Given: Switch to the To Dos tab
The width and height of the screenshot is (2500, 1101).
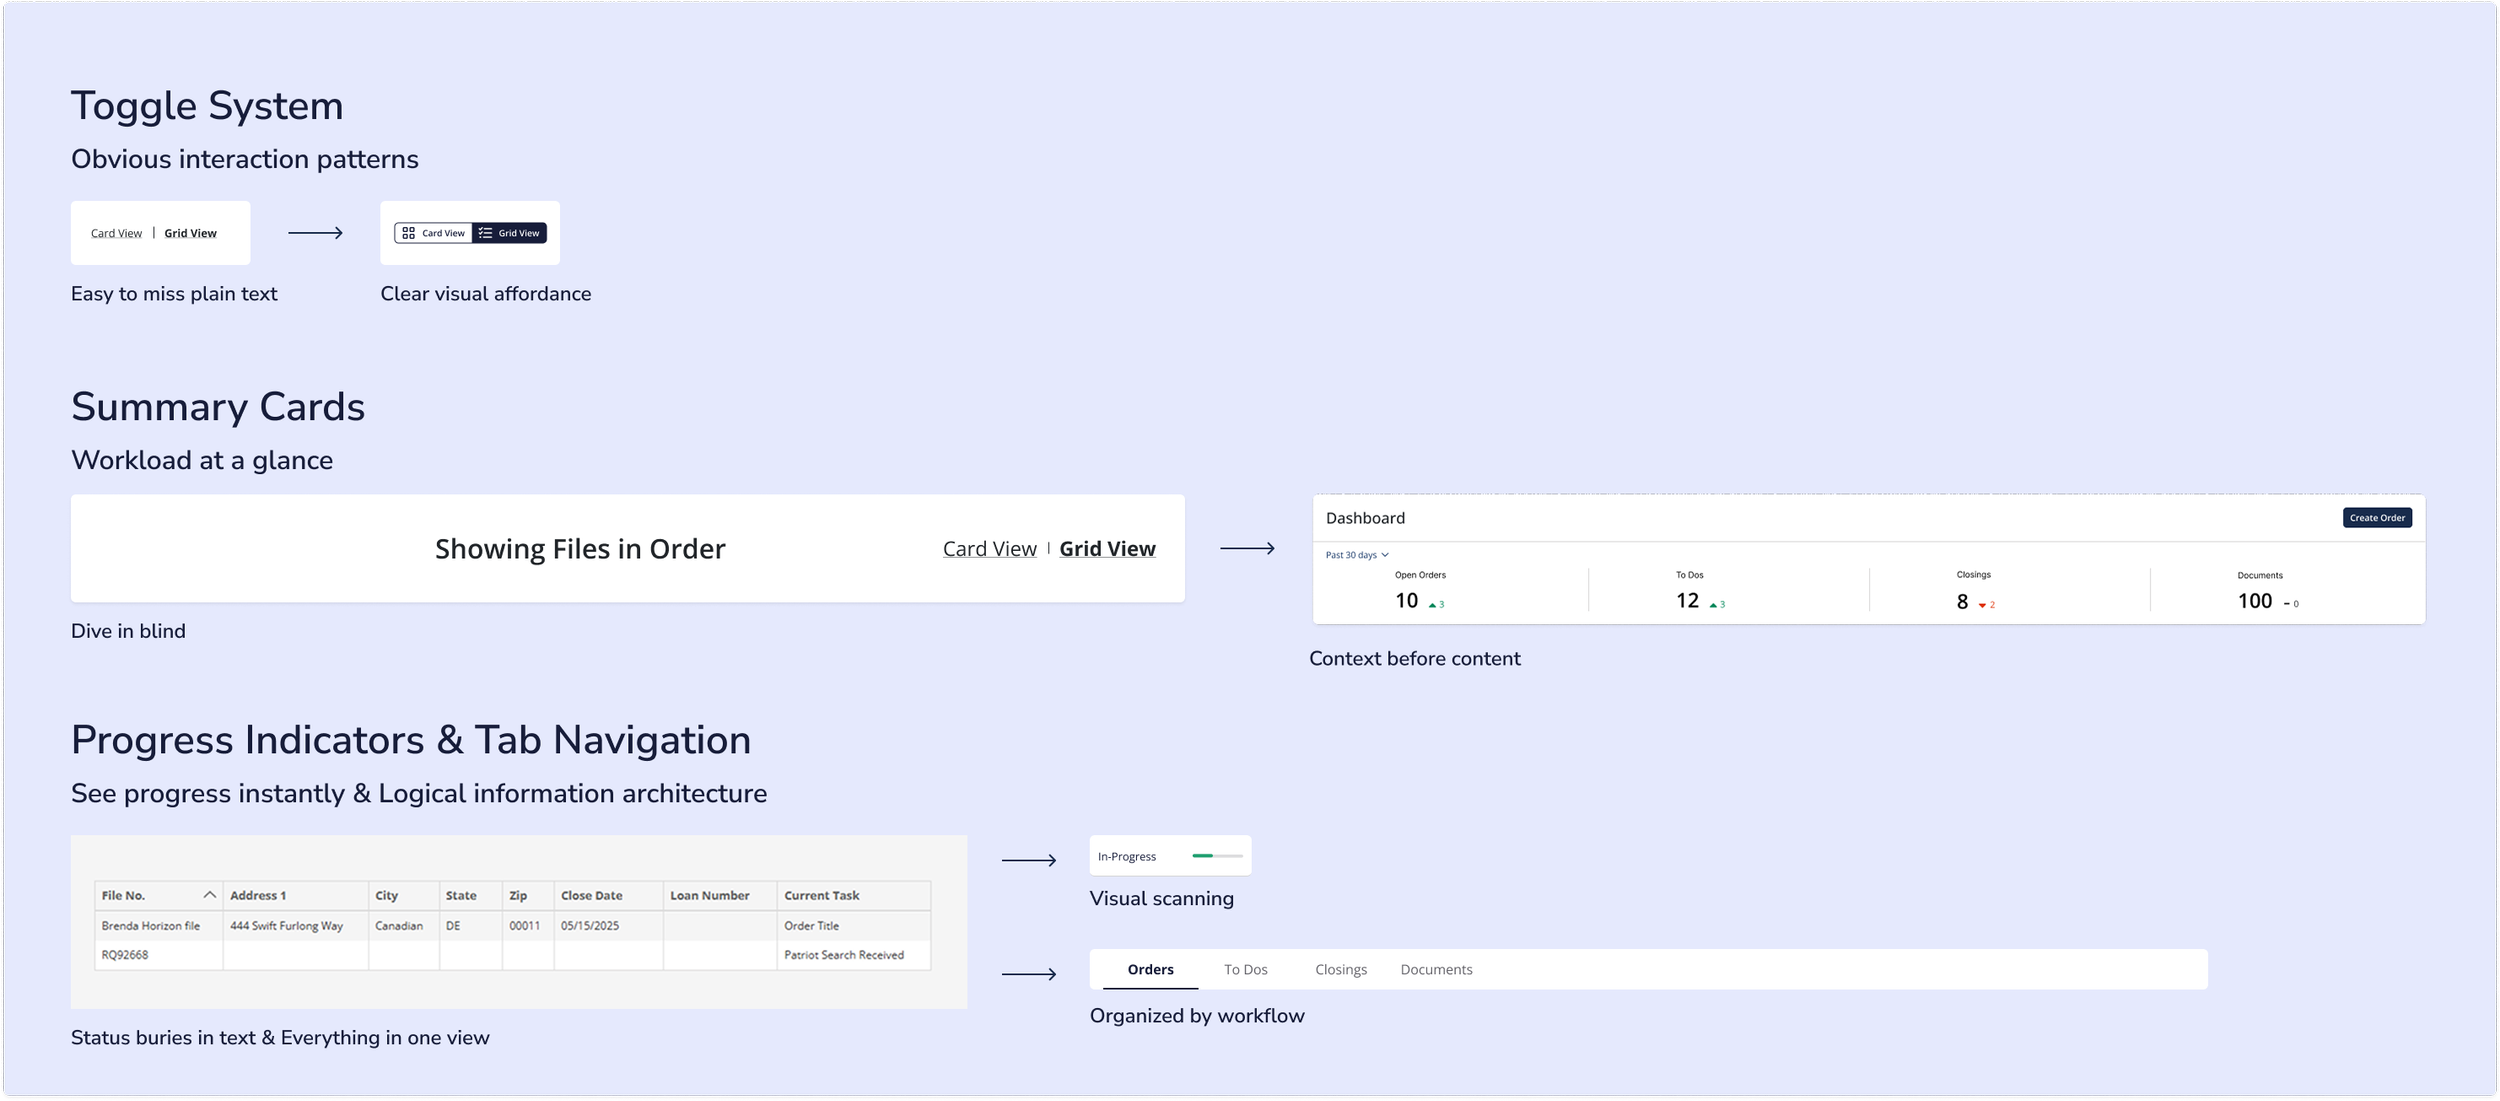Looking at the screenshot, I should click(1245, 969).
